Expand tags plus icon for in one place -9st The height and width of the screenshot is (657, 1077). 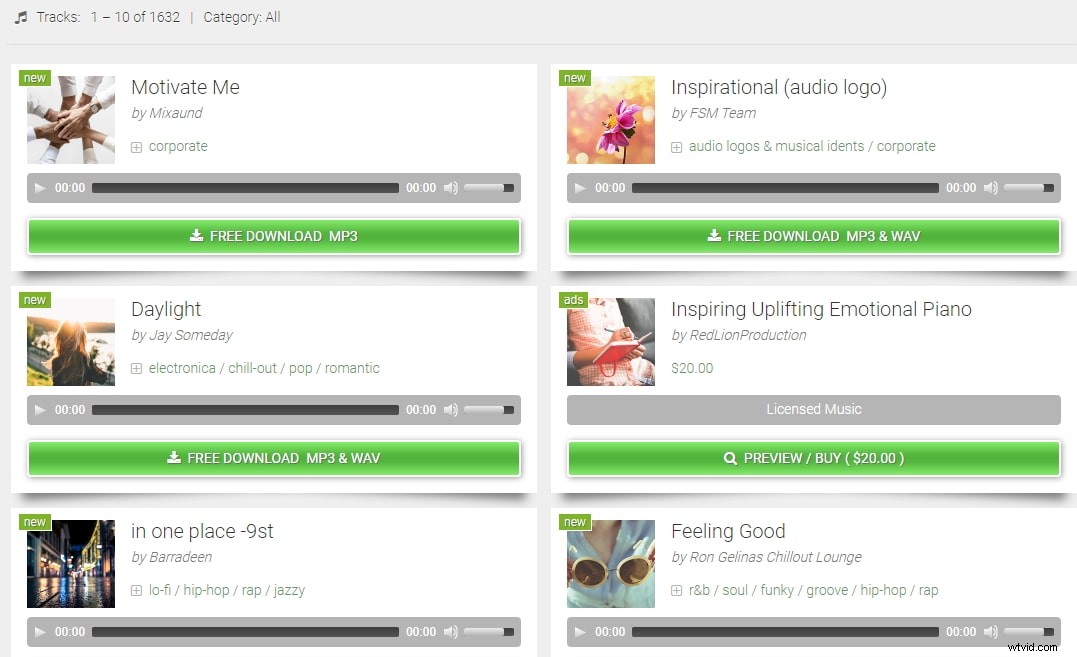point(136,590)
